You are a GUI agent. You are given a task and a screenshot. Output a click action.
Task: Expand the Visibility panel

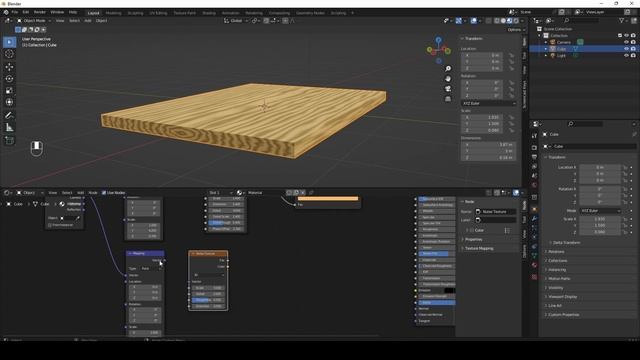pyautogui.click(x=556, y=288)
